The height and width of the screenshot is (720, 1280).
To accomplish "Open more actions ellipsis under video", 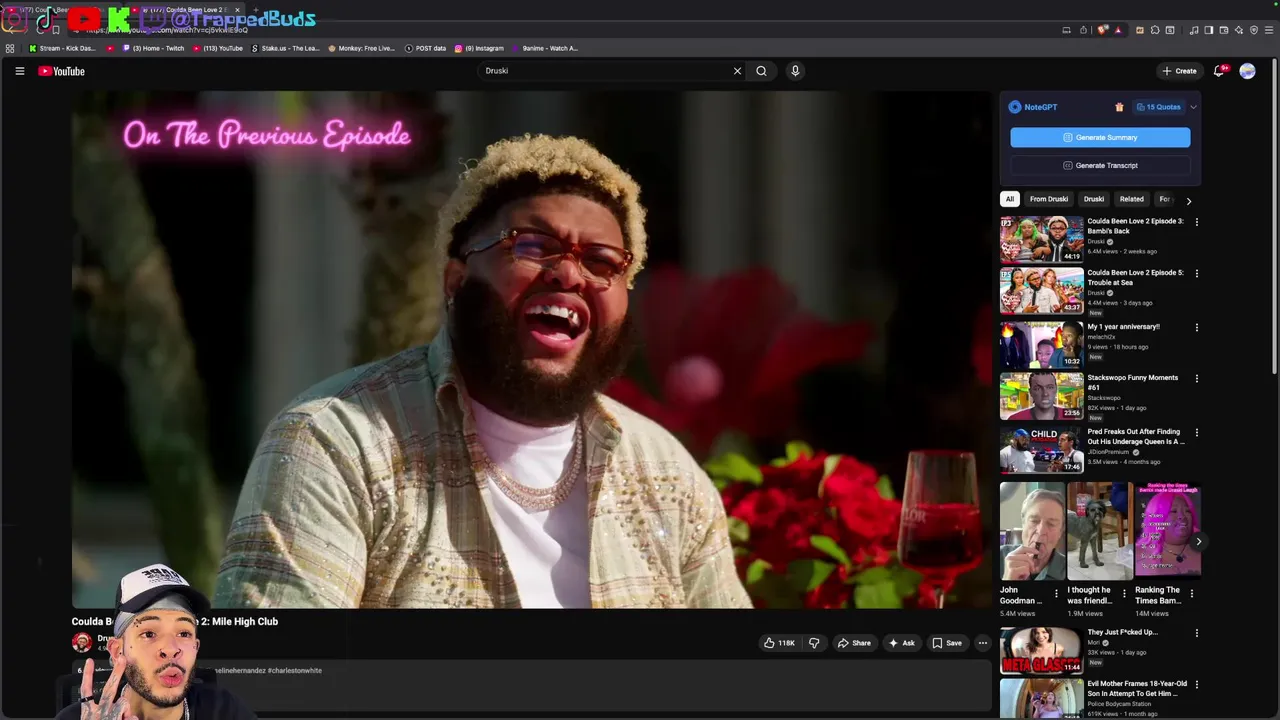I will coord(983,643).
